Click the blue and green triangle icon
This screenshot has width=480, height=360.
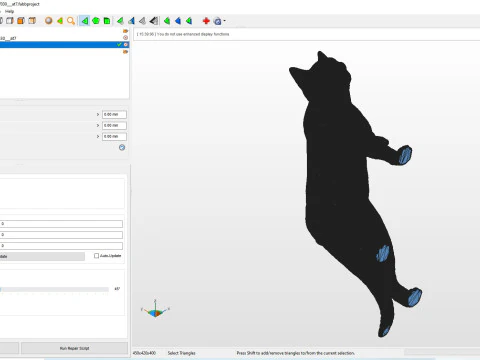131,21
